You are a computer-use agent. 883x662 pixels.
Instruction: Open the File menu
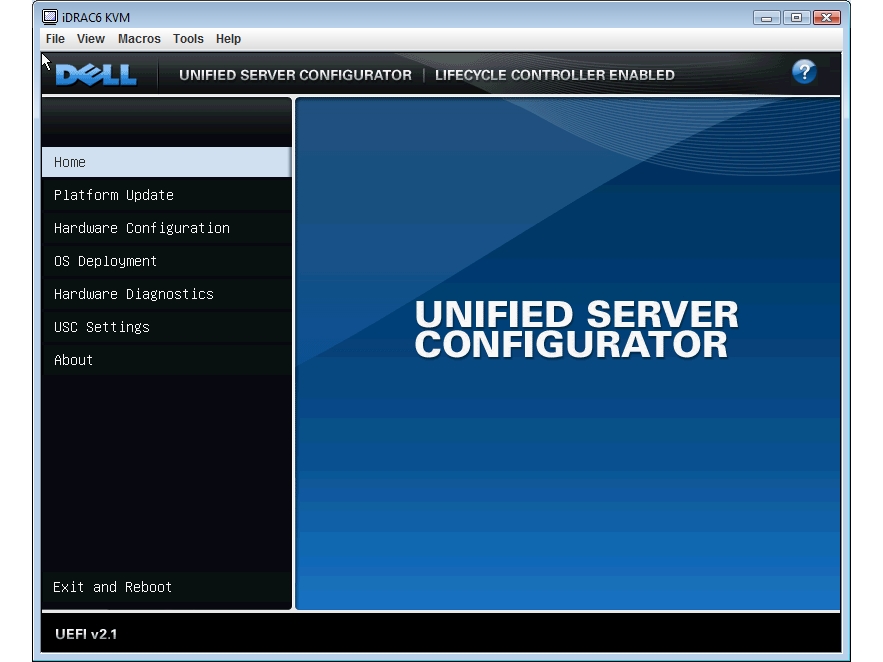[x=55, y=39]
